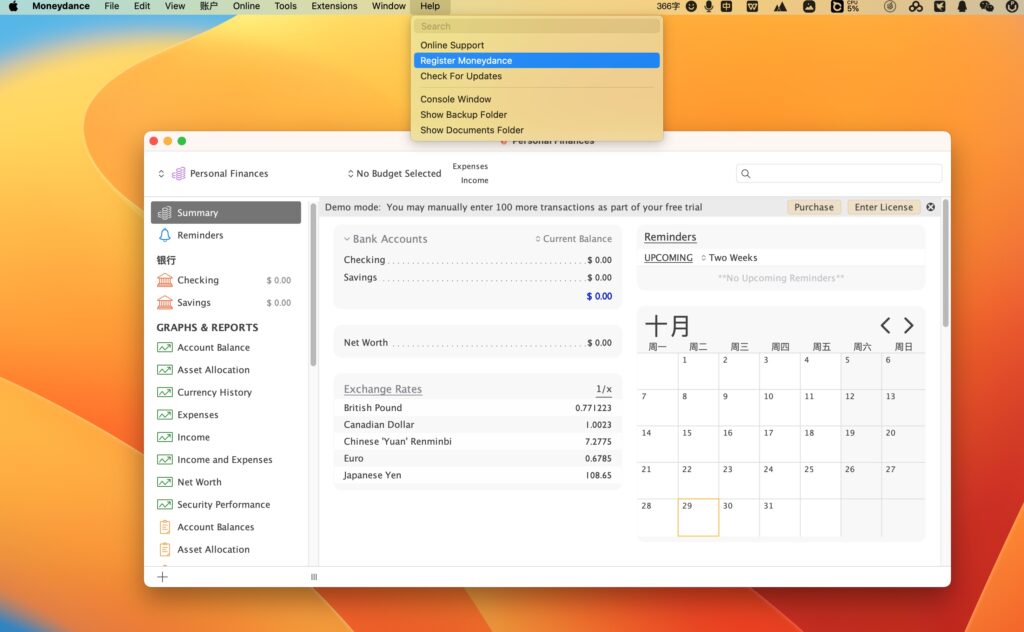Choose Check For Updates from Help menu
Viewport: 1024px width, 632px height.
tap(460, 76)
